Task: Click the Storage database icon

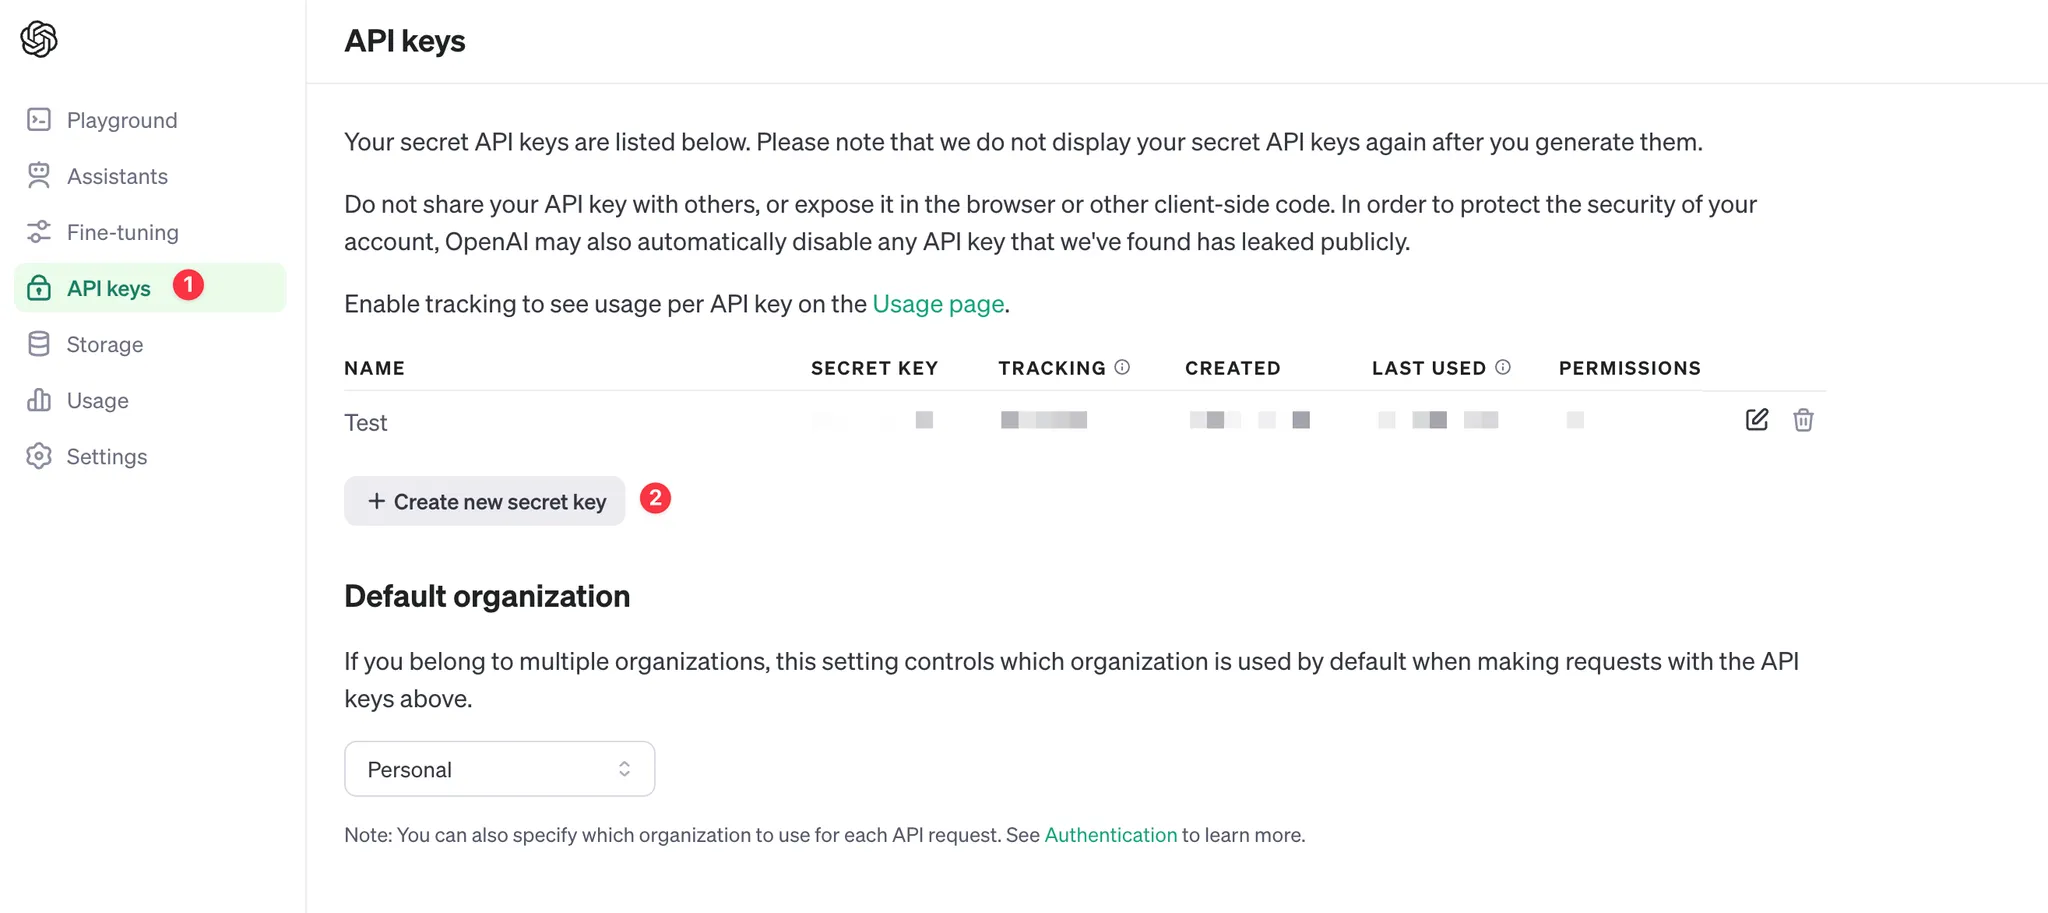Action: click(39, 344)
